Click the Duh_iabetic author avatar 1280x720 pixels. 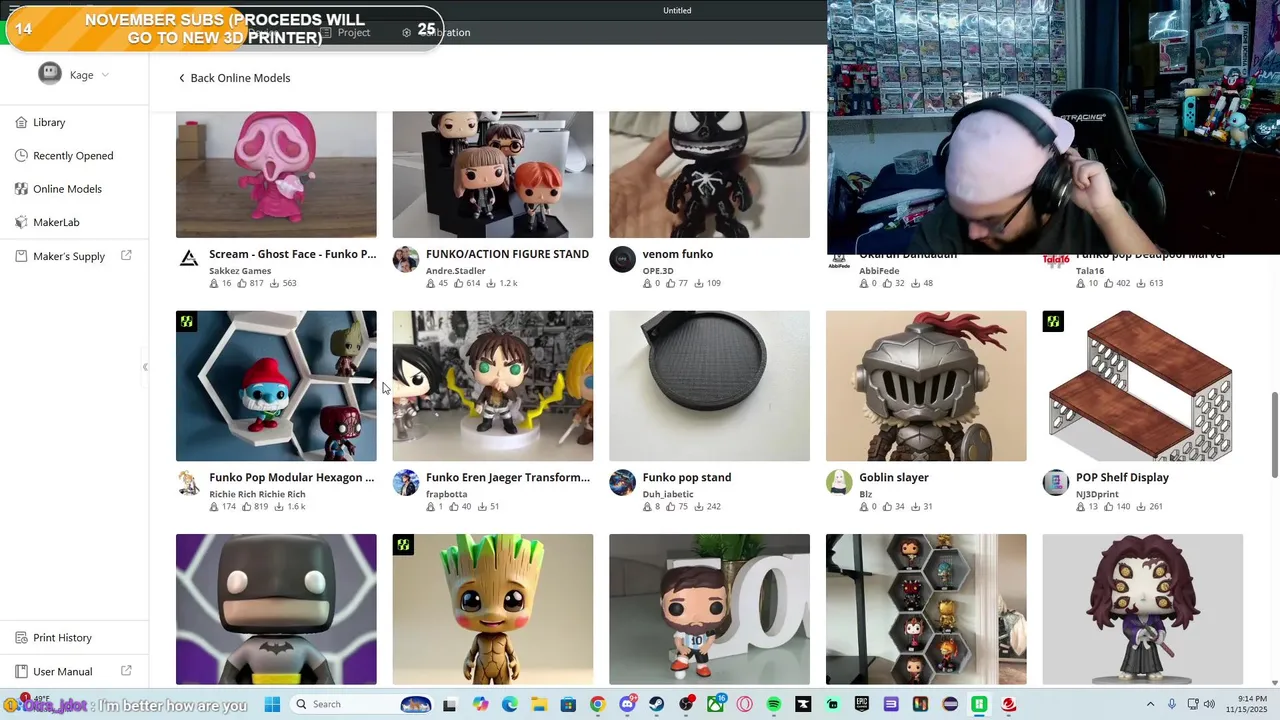622,483
